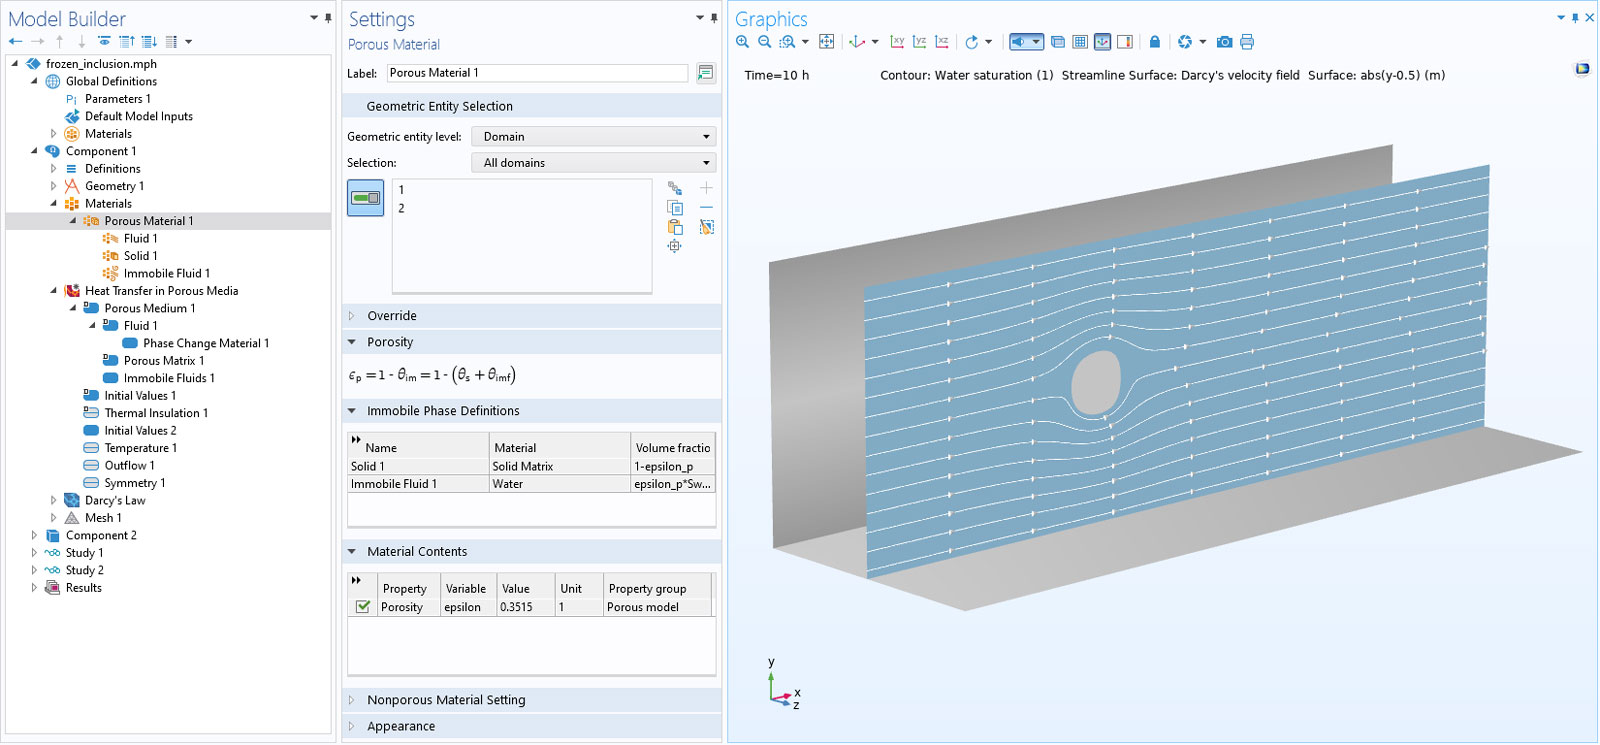1600x745 pixels.
Task: Select the Results node in the tree
Action: [83, 588]
